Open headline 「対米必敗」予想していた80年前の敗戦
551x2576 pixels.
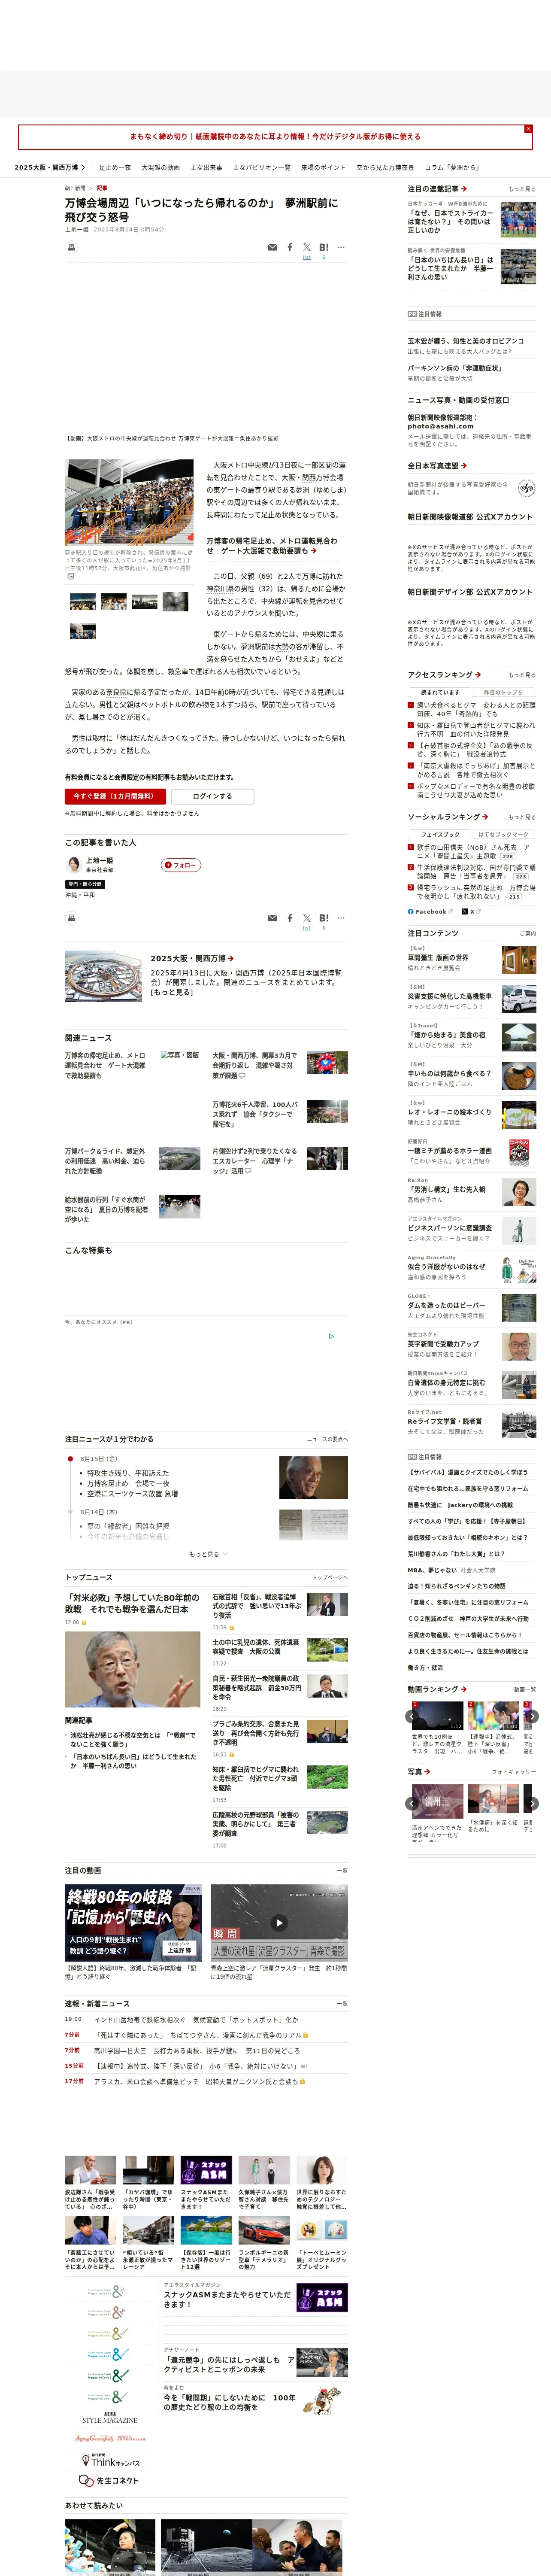click(132, 1603)
